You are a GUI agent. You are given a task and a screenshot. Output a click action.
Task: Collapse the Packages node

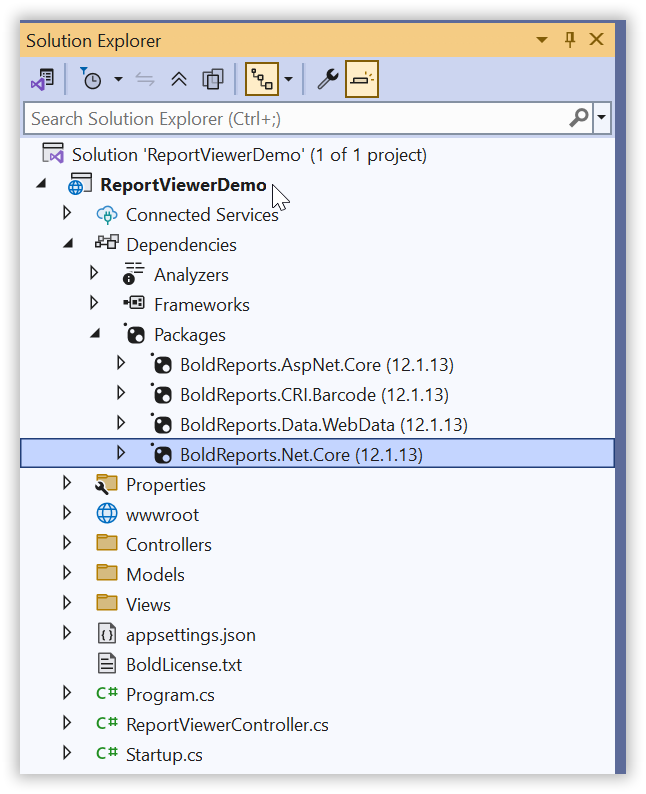click(95, 334)
